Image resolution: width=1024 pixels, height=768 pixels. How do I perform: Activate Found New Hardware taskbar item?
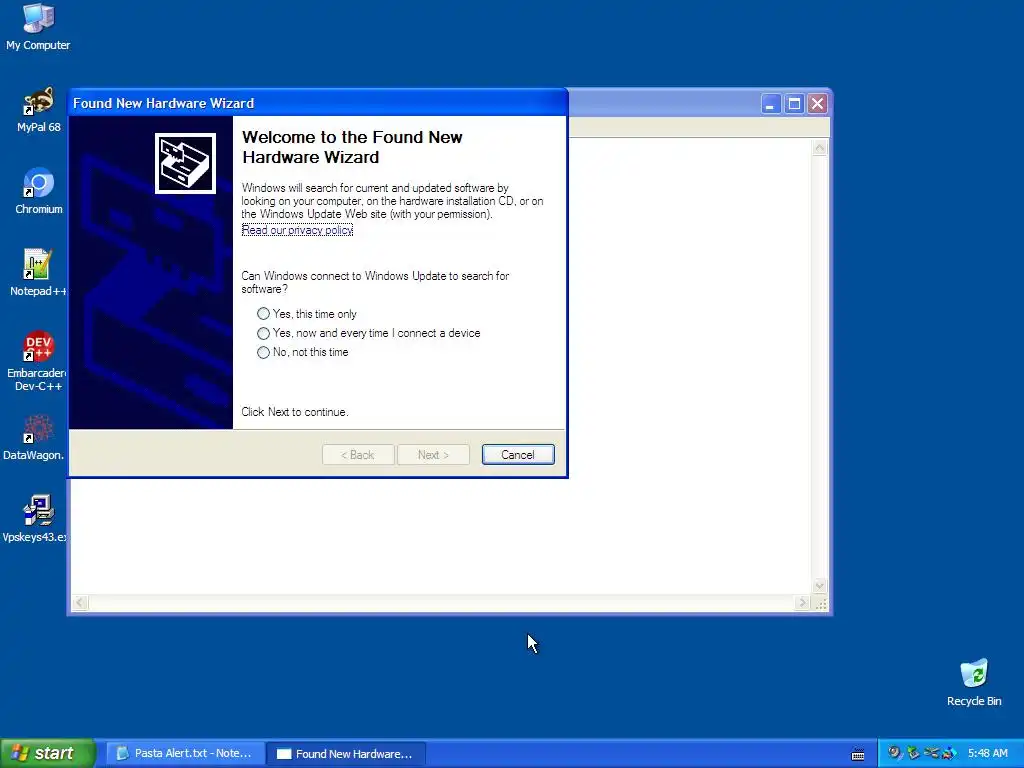tap(347, 754)
